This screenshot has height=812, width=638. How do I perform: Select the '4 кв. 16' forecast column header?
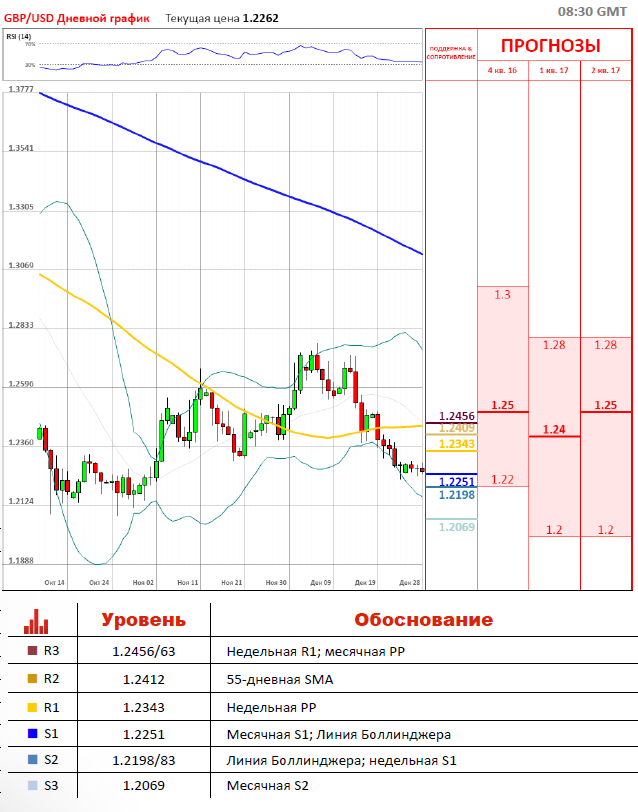[x=502, y=71]
